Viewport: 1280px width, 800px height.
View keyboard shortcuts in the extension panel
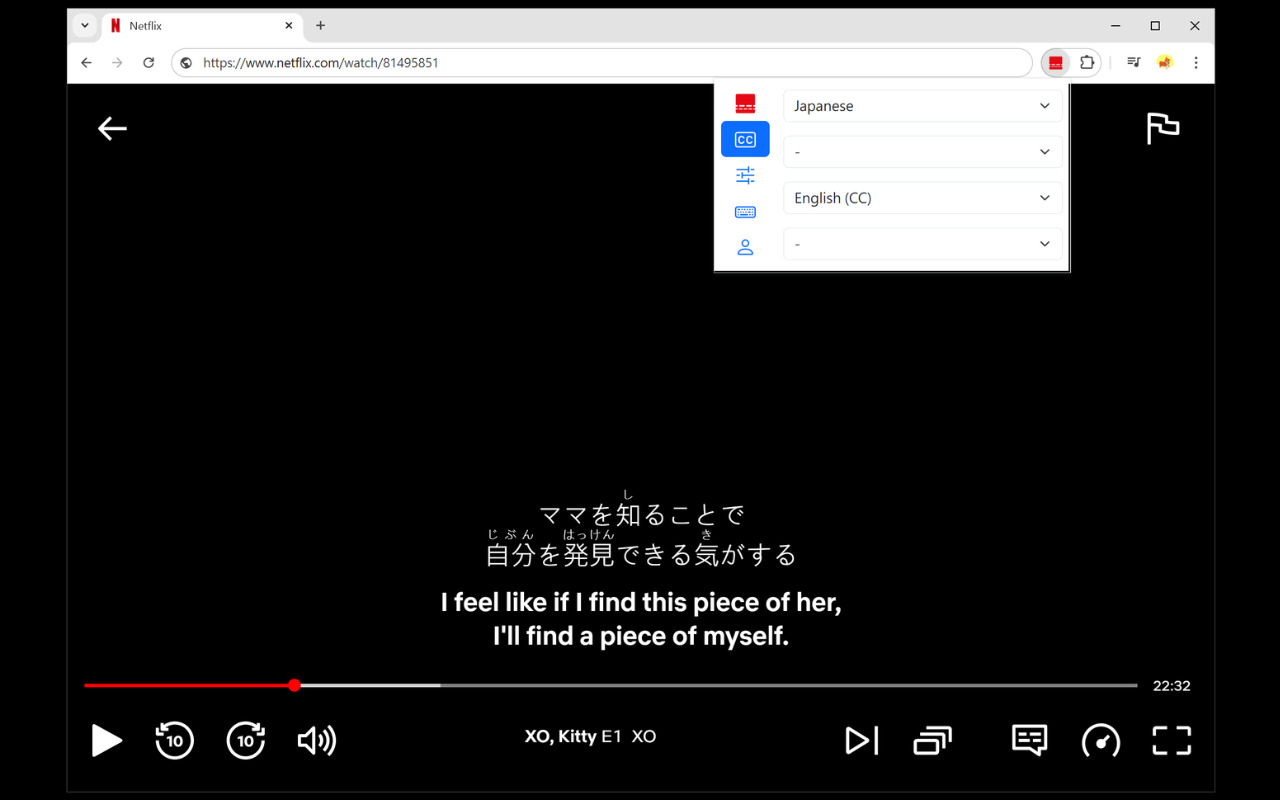(x=745, y=211)
